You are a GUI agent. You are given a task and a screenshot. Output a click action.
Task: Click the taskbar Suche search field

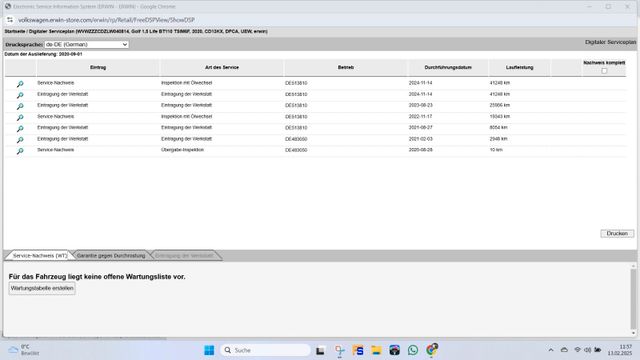(x=265, y=350)
